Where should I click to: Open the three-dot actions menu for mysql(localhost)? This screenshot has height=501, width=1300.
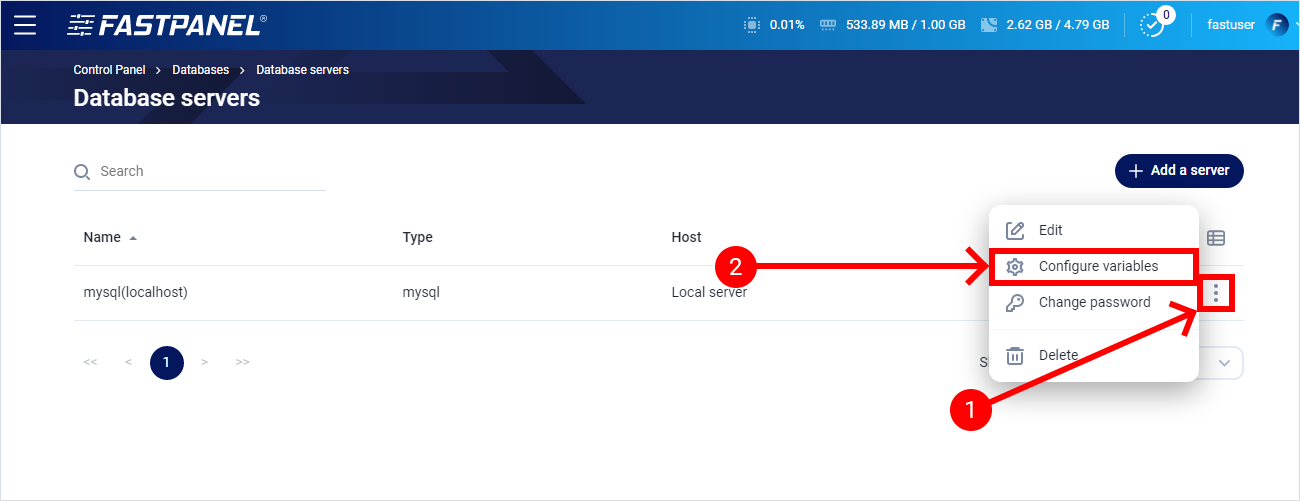1216,293
